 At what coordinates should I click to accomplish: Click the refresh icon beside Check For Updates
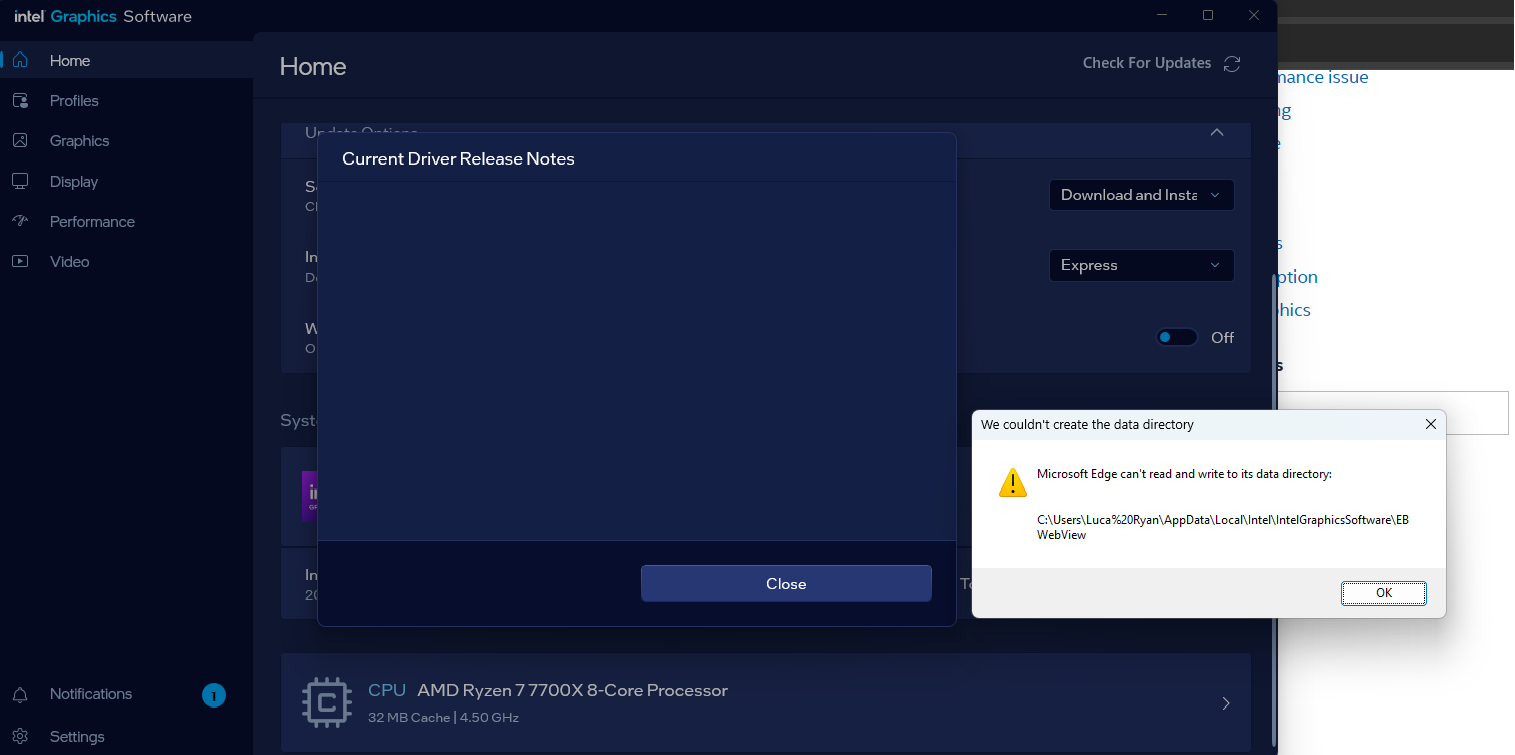1232,63
